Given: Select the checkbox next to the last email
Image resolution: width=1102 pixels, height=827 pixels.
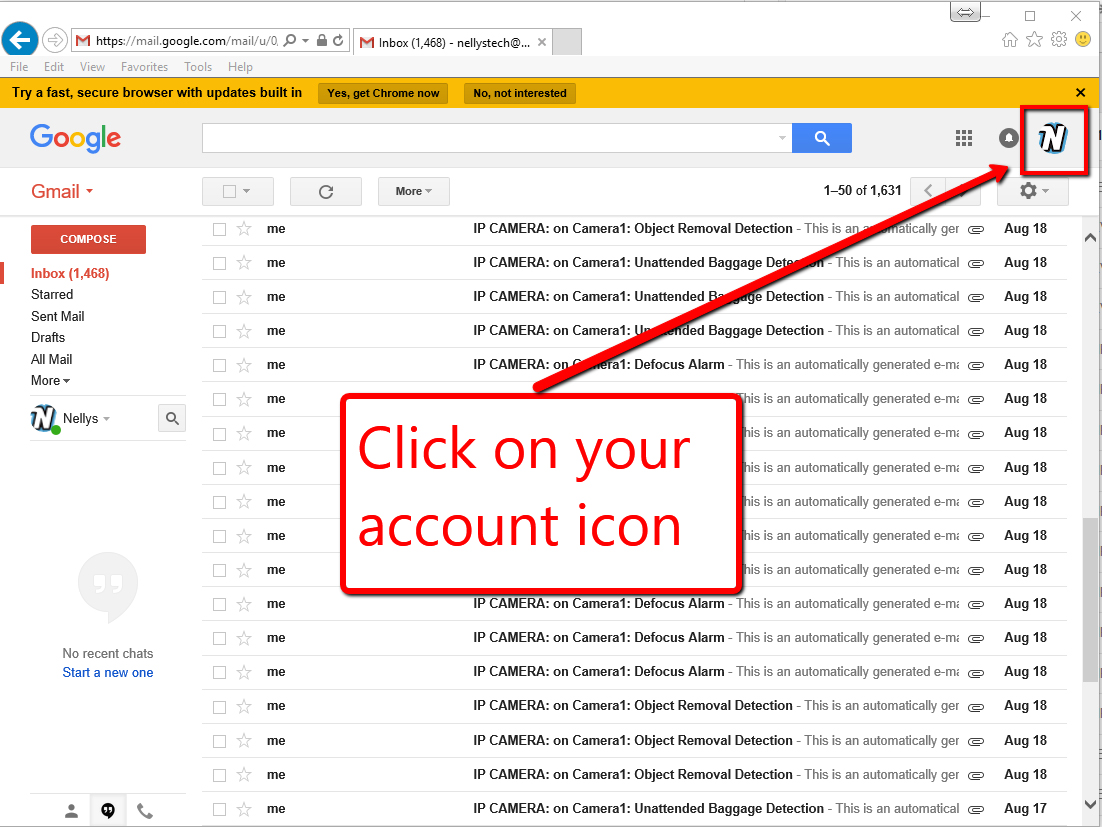Looking at the screenshot, I should click(x=219, y=808).
